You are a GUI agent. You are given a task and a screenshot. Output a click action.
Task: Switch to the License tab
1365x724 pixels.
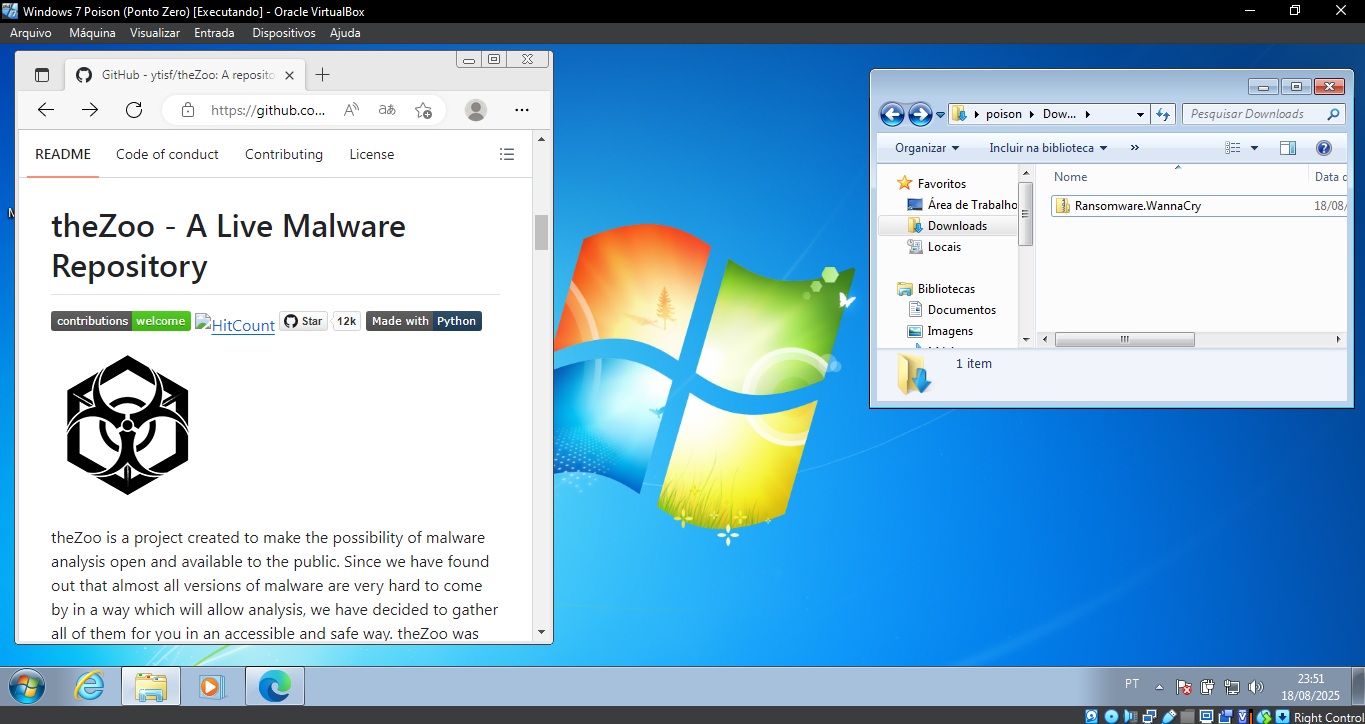[x=372, y=155]
